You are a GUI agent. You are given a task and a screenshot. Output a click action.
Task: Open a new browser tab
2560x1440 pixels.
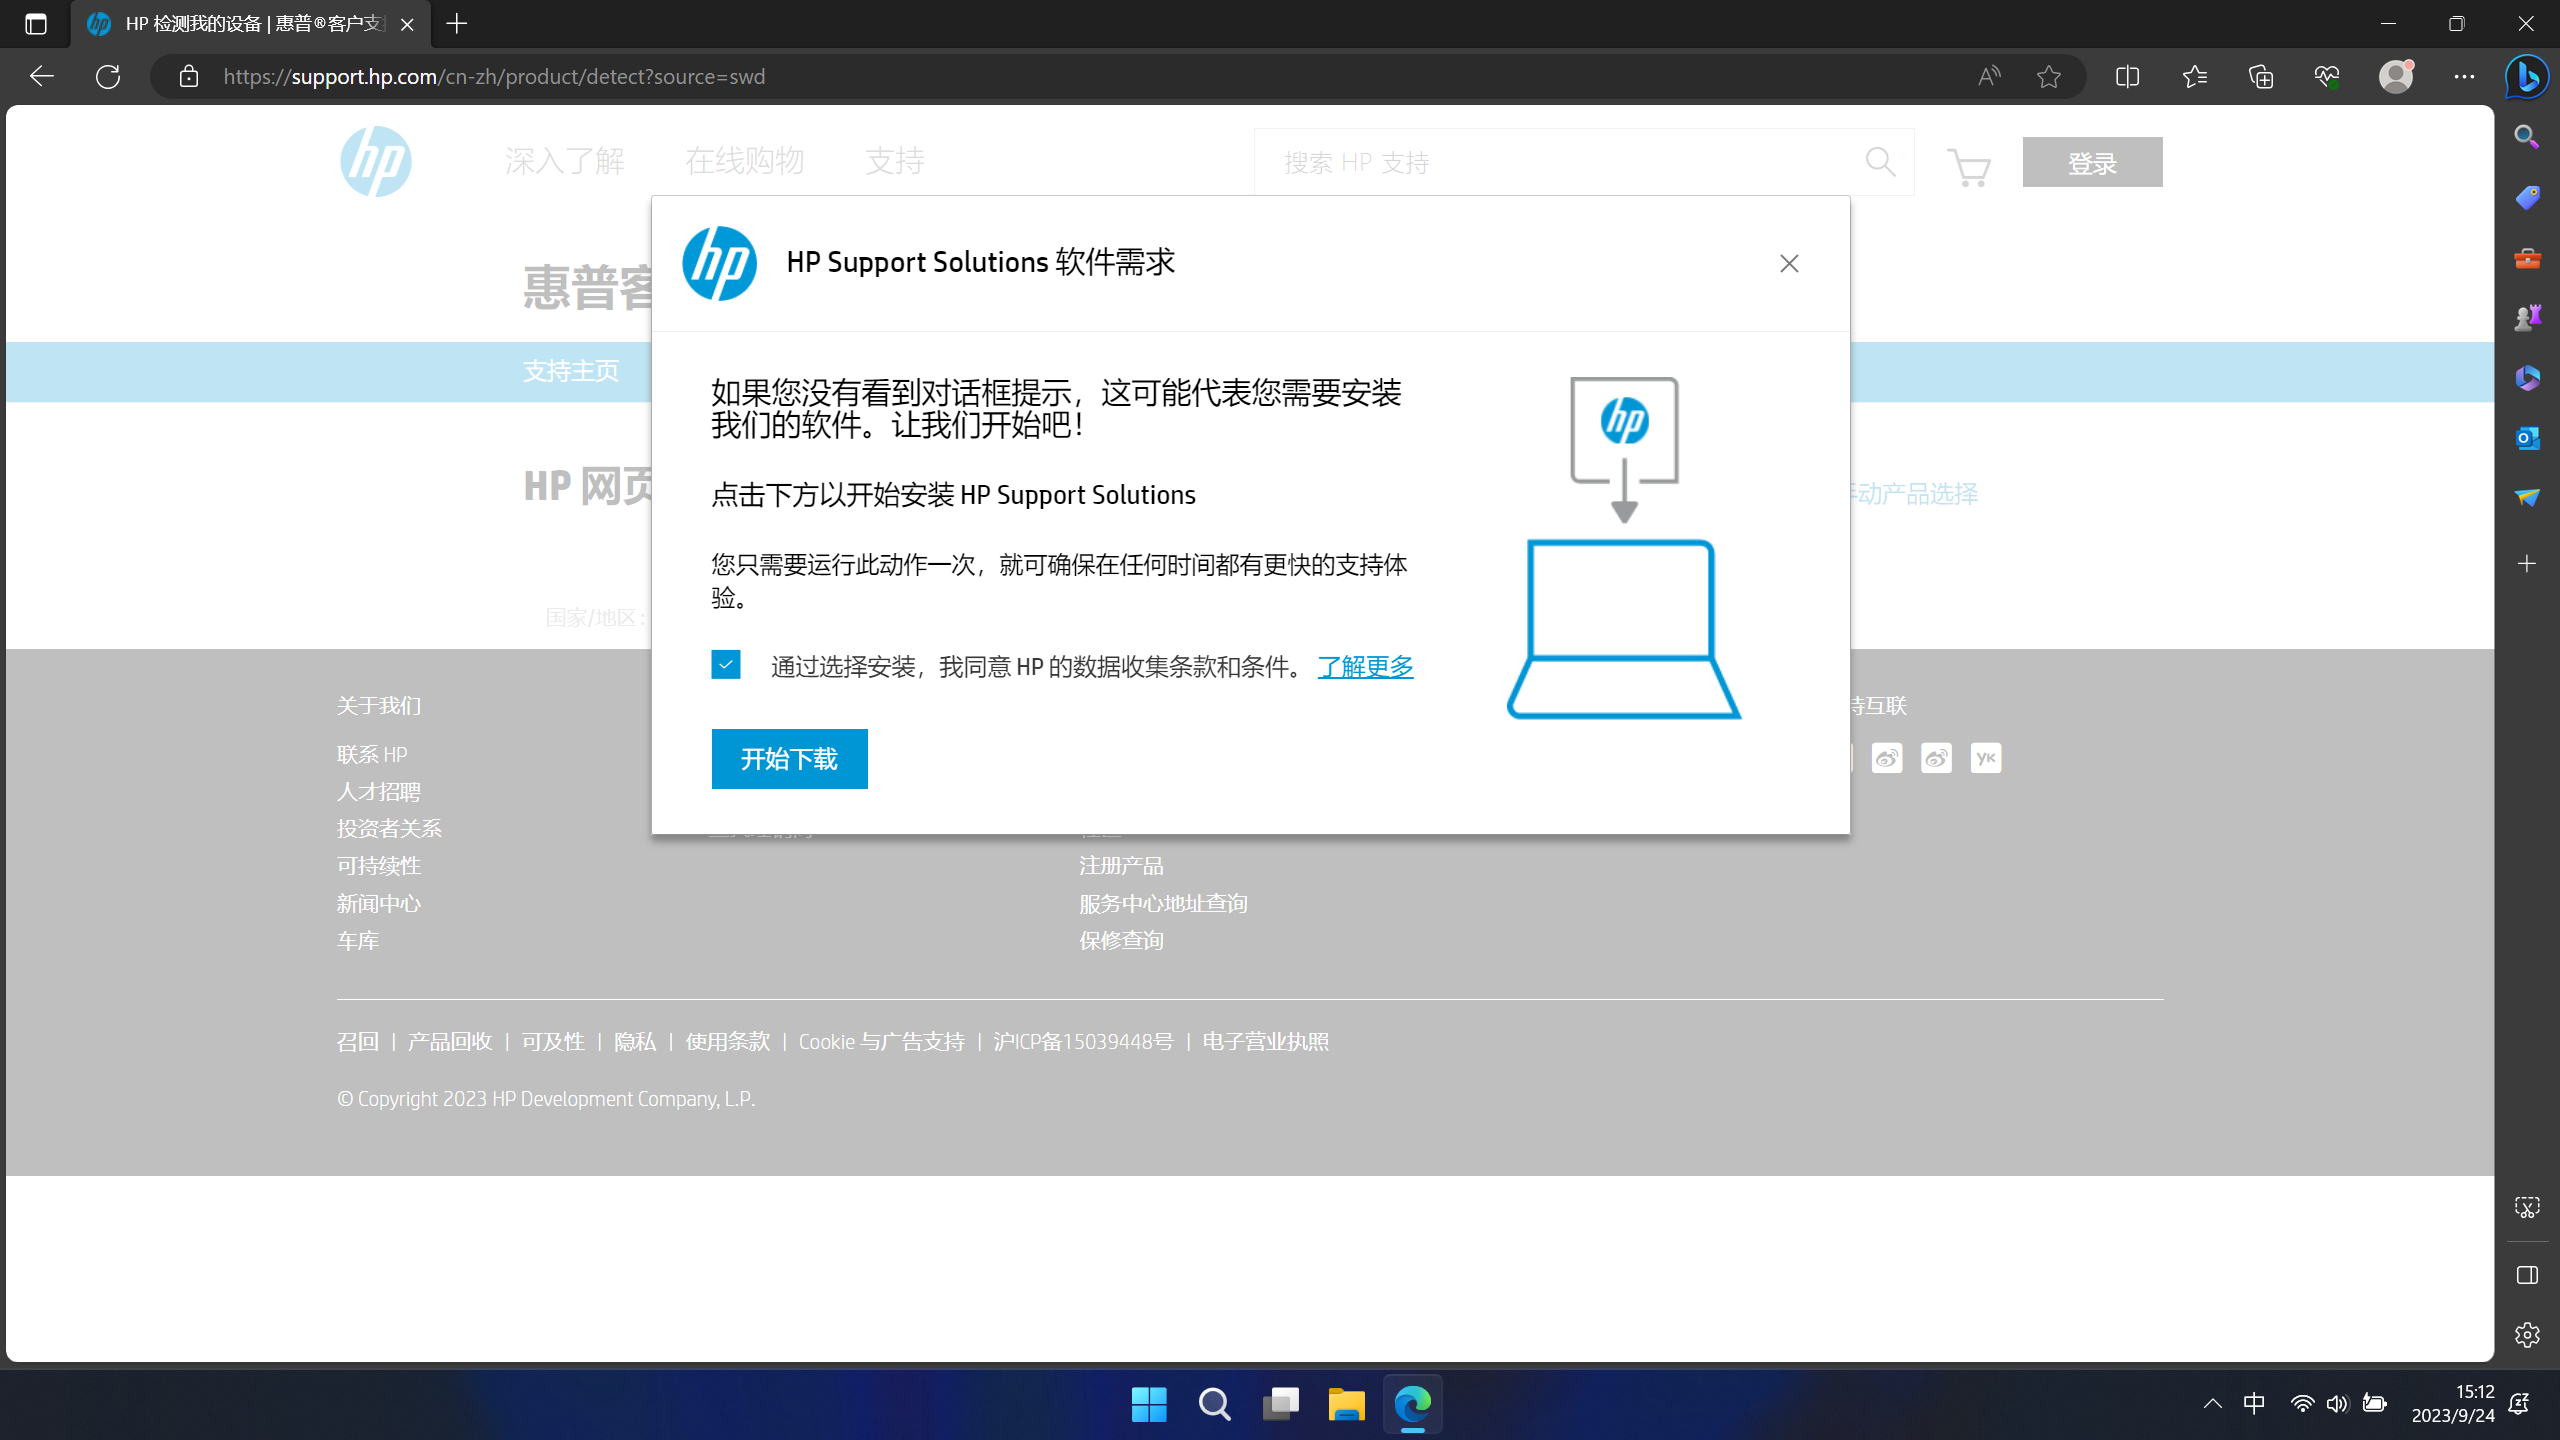(x=457, y=24)
